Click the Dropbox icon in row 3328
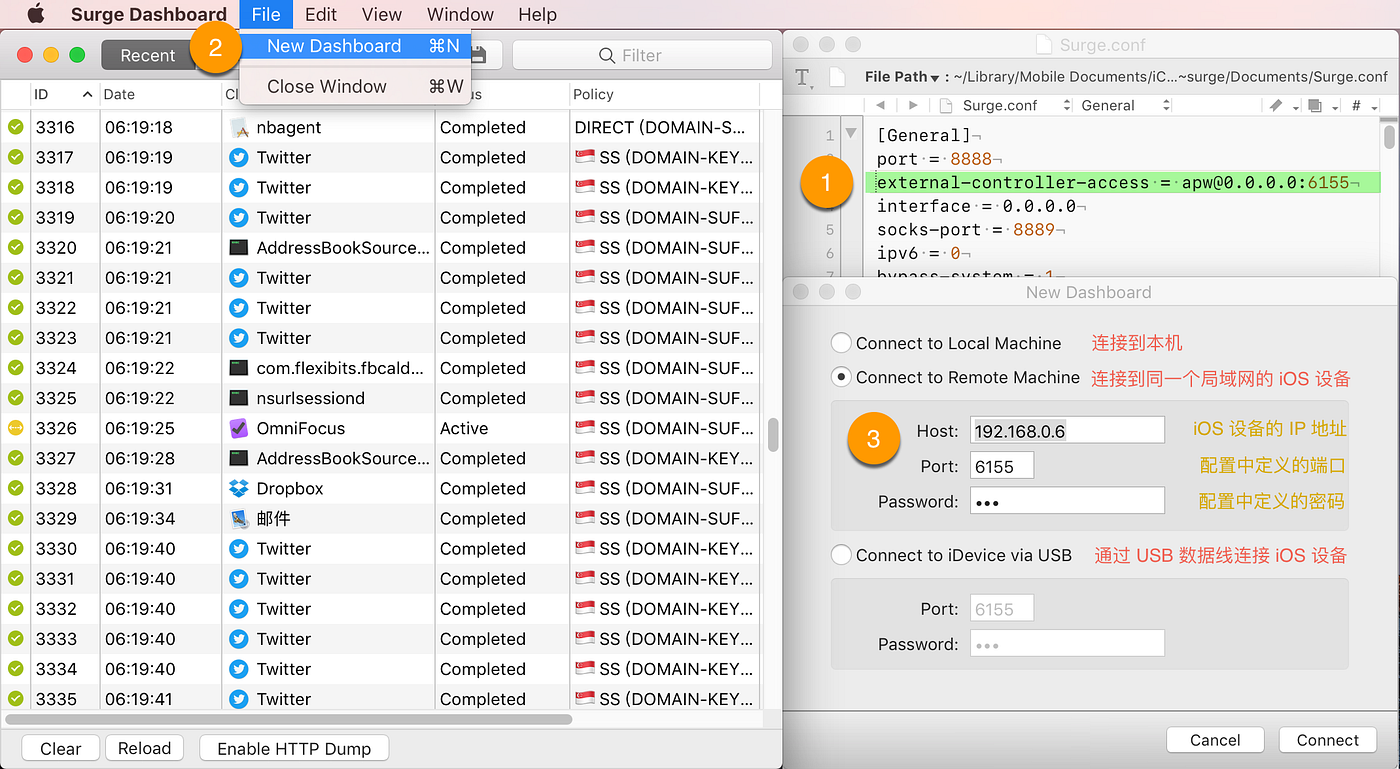The height and width of the screenshot is (769, 1400). click(238, 488)
